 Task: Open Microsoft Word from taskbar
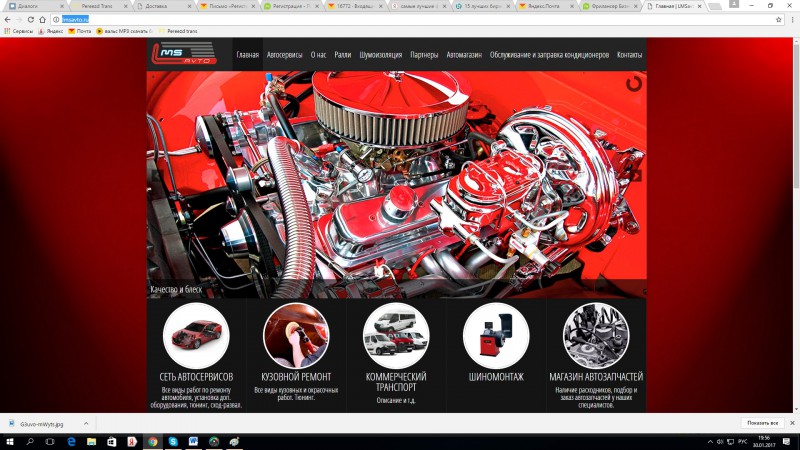point(193,442)
